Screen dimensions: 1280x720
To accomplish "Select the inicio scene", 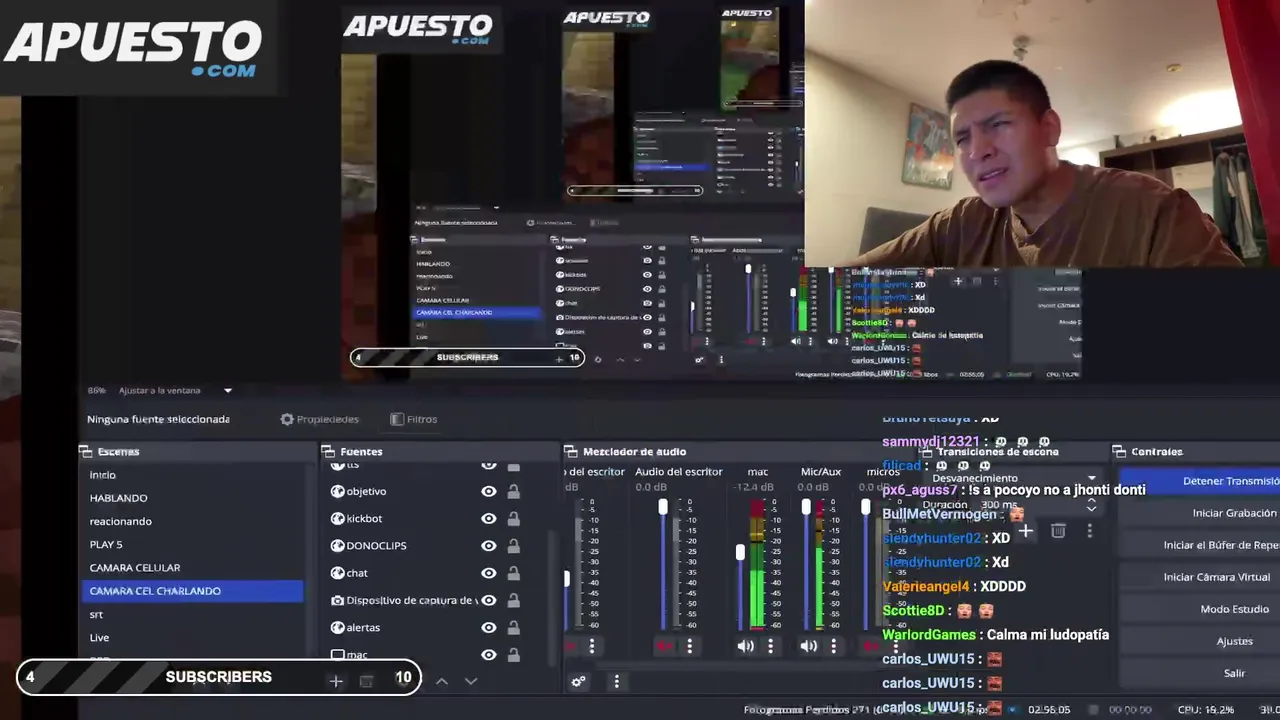I will 191,475.
